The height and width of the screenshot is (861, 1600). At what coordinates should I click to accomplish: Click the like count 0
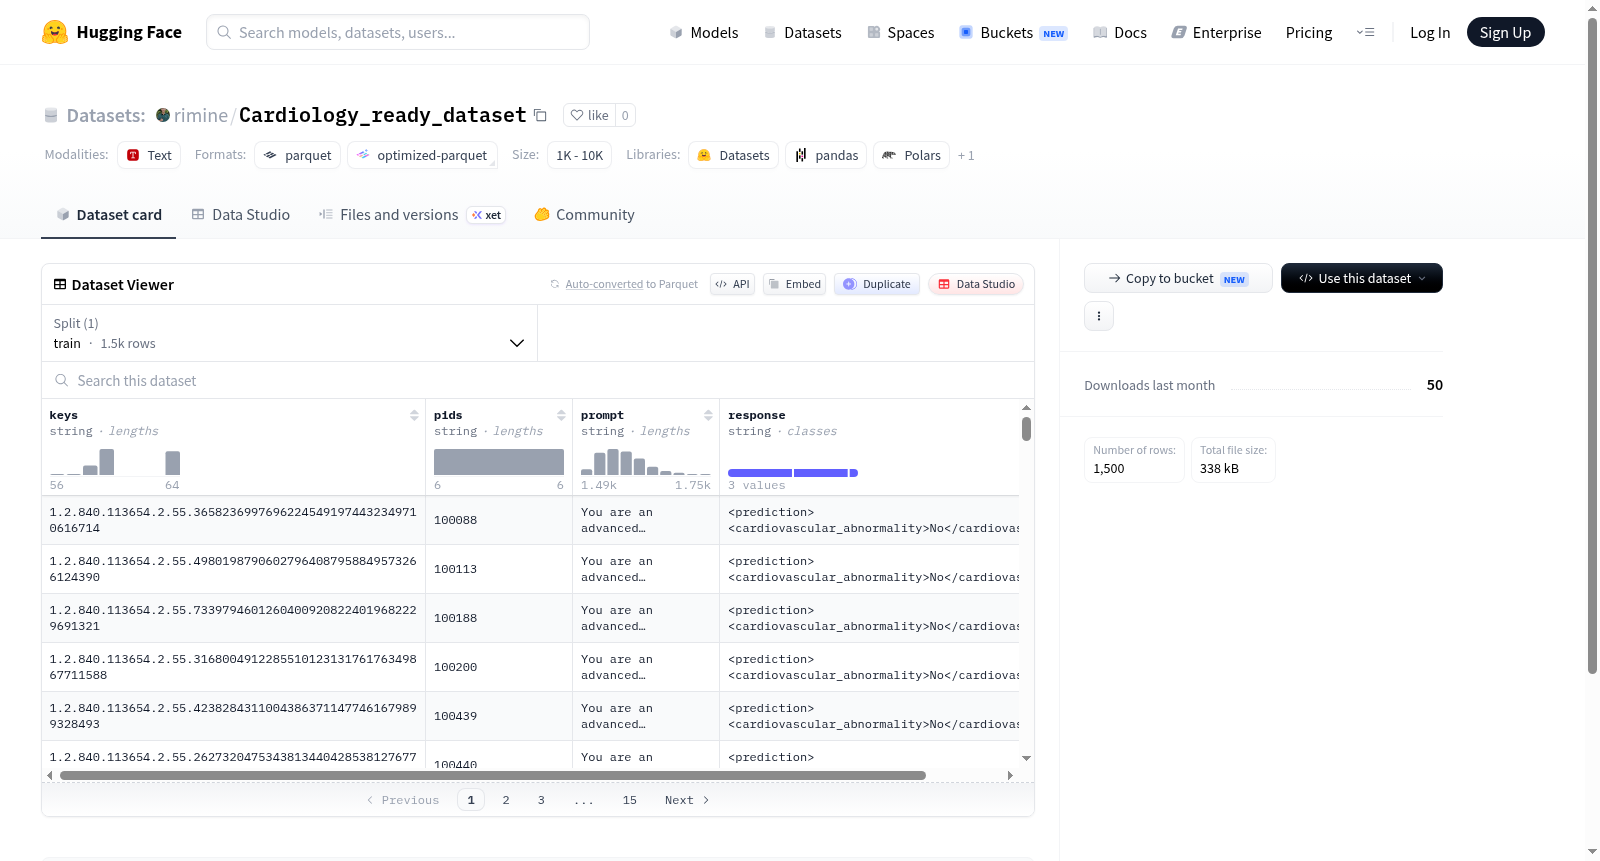[x=625, y=115]
